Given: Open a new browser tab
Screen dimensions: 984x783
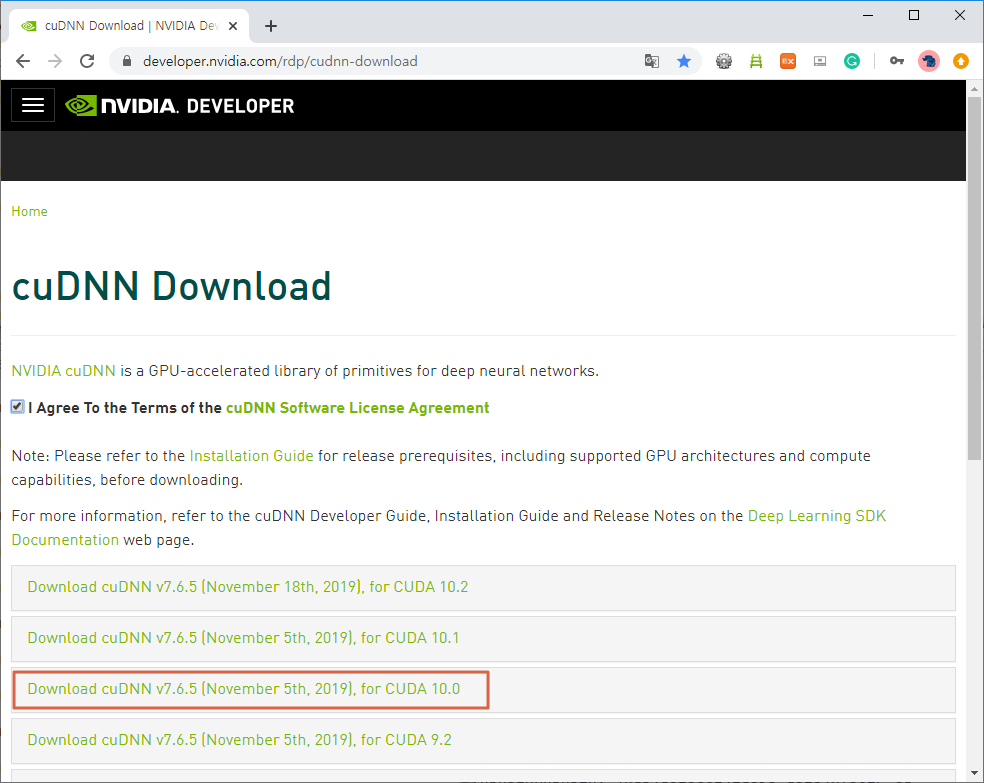Looking at the screenshot, I should 271,26.
